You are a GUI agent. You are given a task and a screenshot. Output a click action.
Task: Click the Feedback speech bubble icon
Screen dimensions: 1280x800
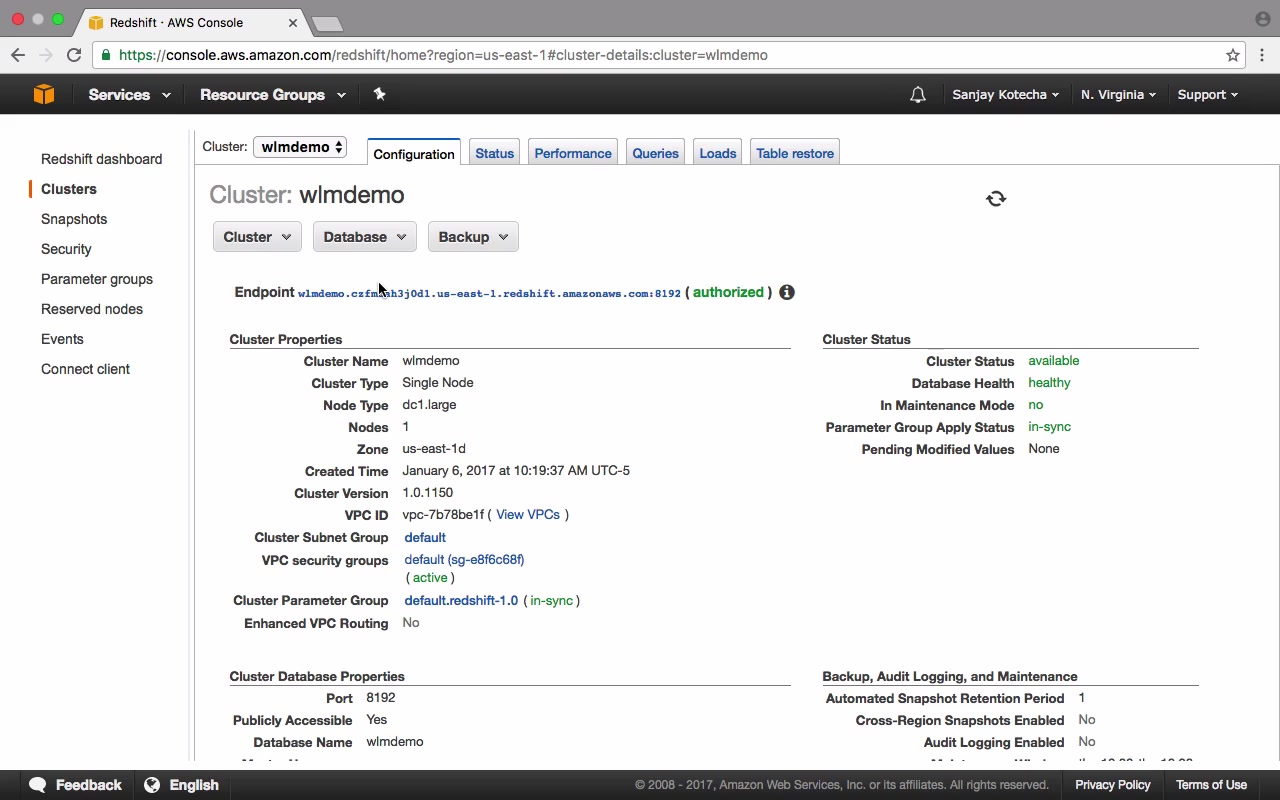[x=38, y=785]
